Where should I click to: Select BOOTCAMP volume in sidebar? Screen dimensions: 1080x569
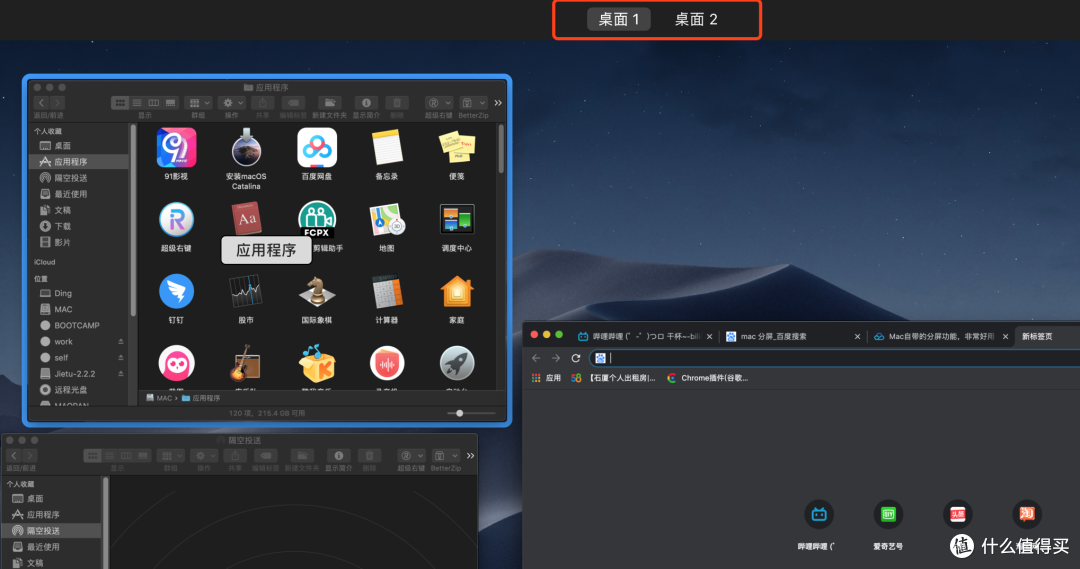(x=79, y=325)
